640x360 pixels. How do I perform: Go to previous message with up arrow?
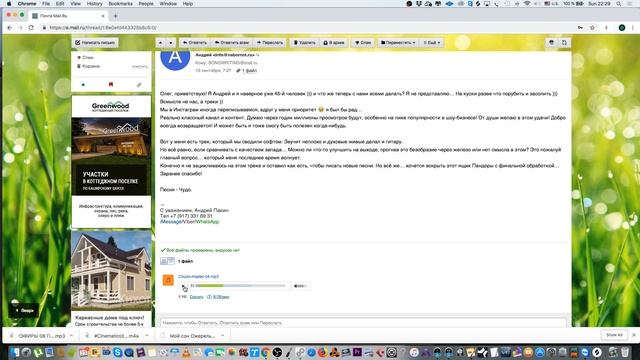point(160,42)
